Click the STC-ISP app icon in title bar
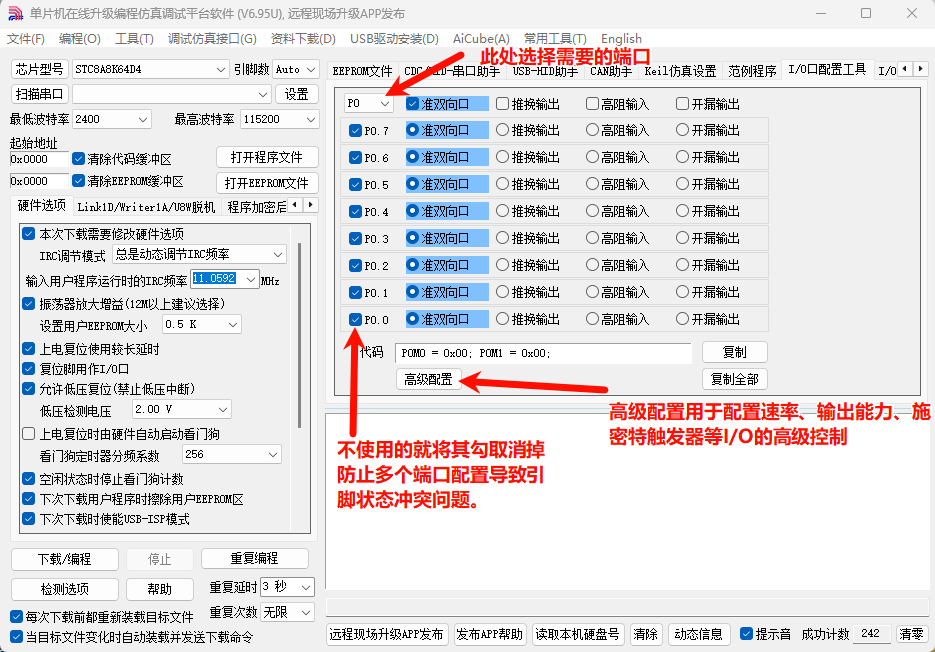This screenshot has width=935, height=652. [x=15, y=13]
